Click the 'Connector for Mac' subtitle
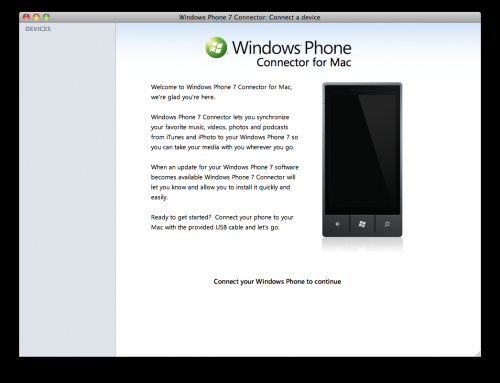This screenshot has width=500, height=383. point(304,62)
